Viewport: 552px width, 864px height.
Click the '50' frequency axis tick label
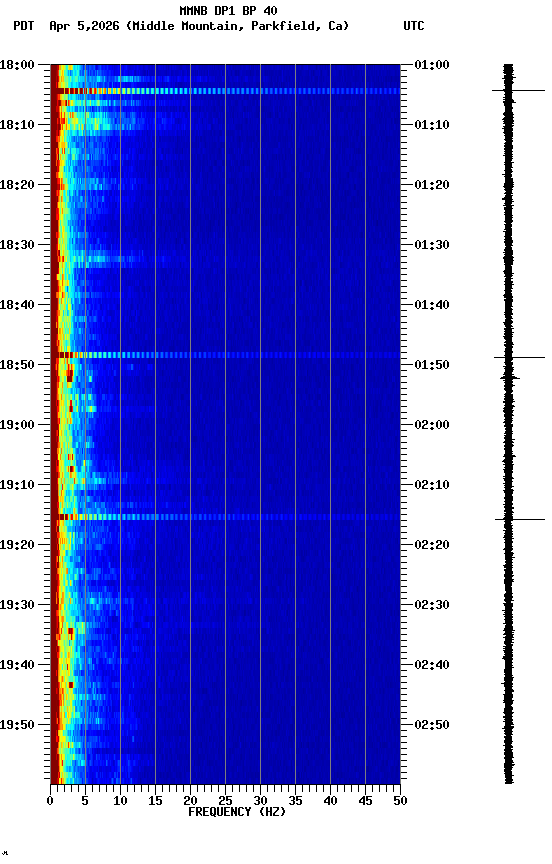pyautogui.click(x=401, y=801)
